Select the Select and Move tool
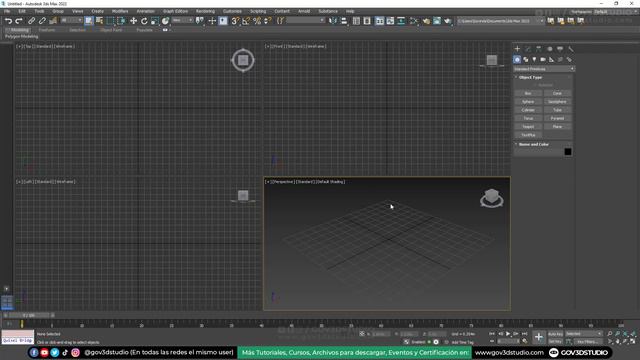 [x=133, y=21]
